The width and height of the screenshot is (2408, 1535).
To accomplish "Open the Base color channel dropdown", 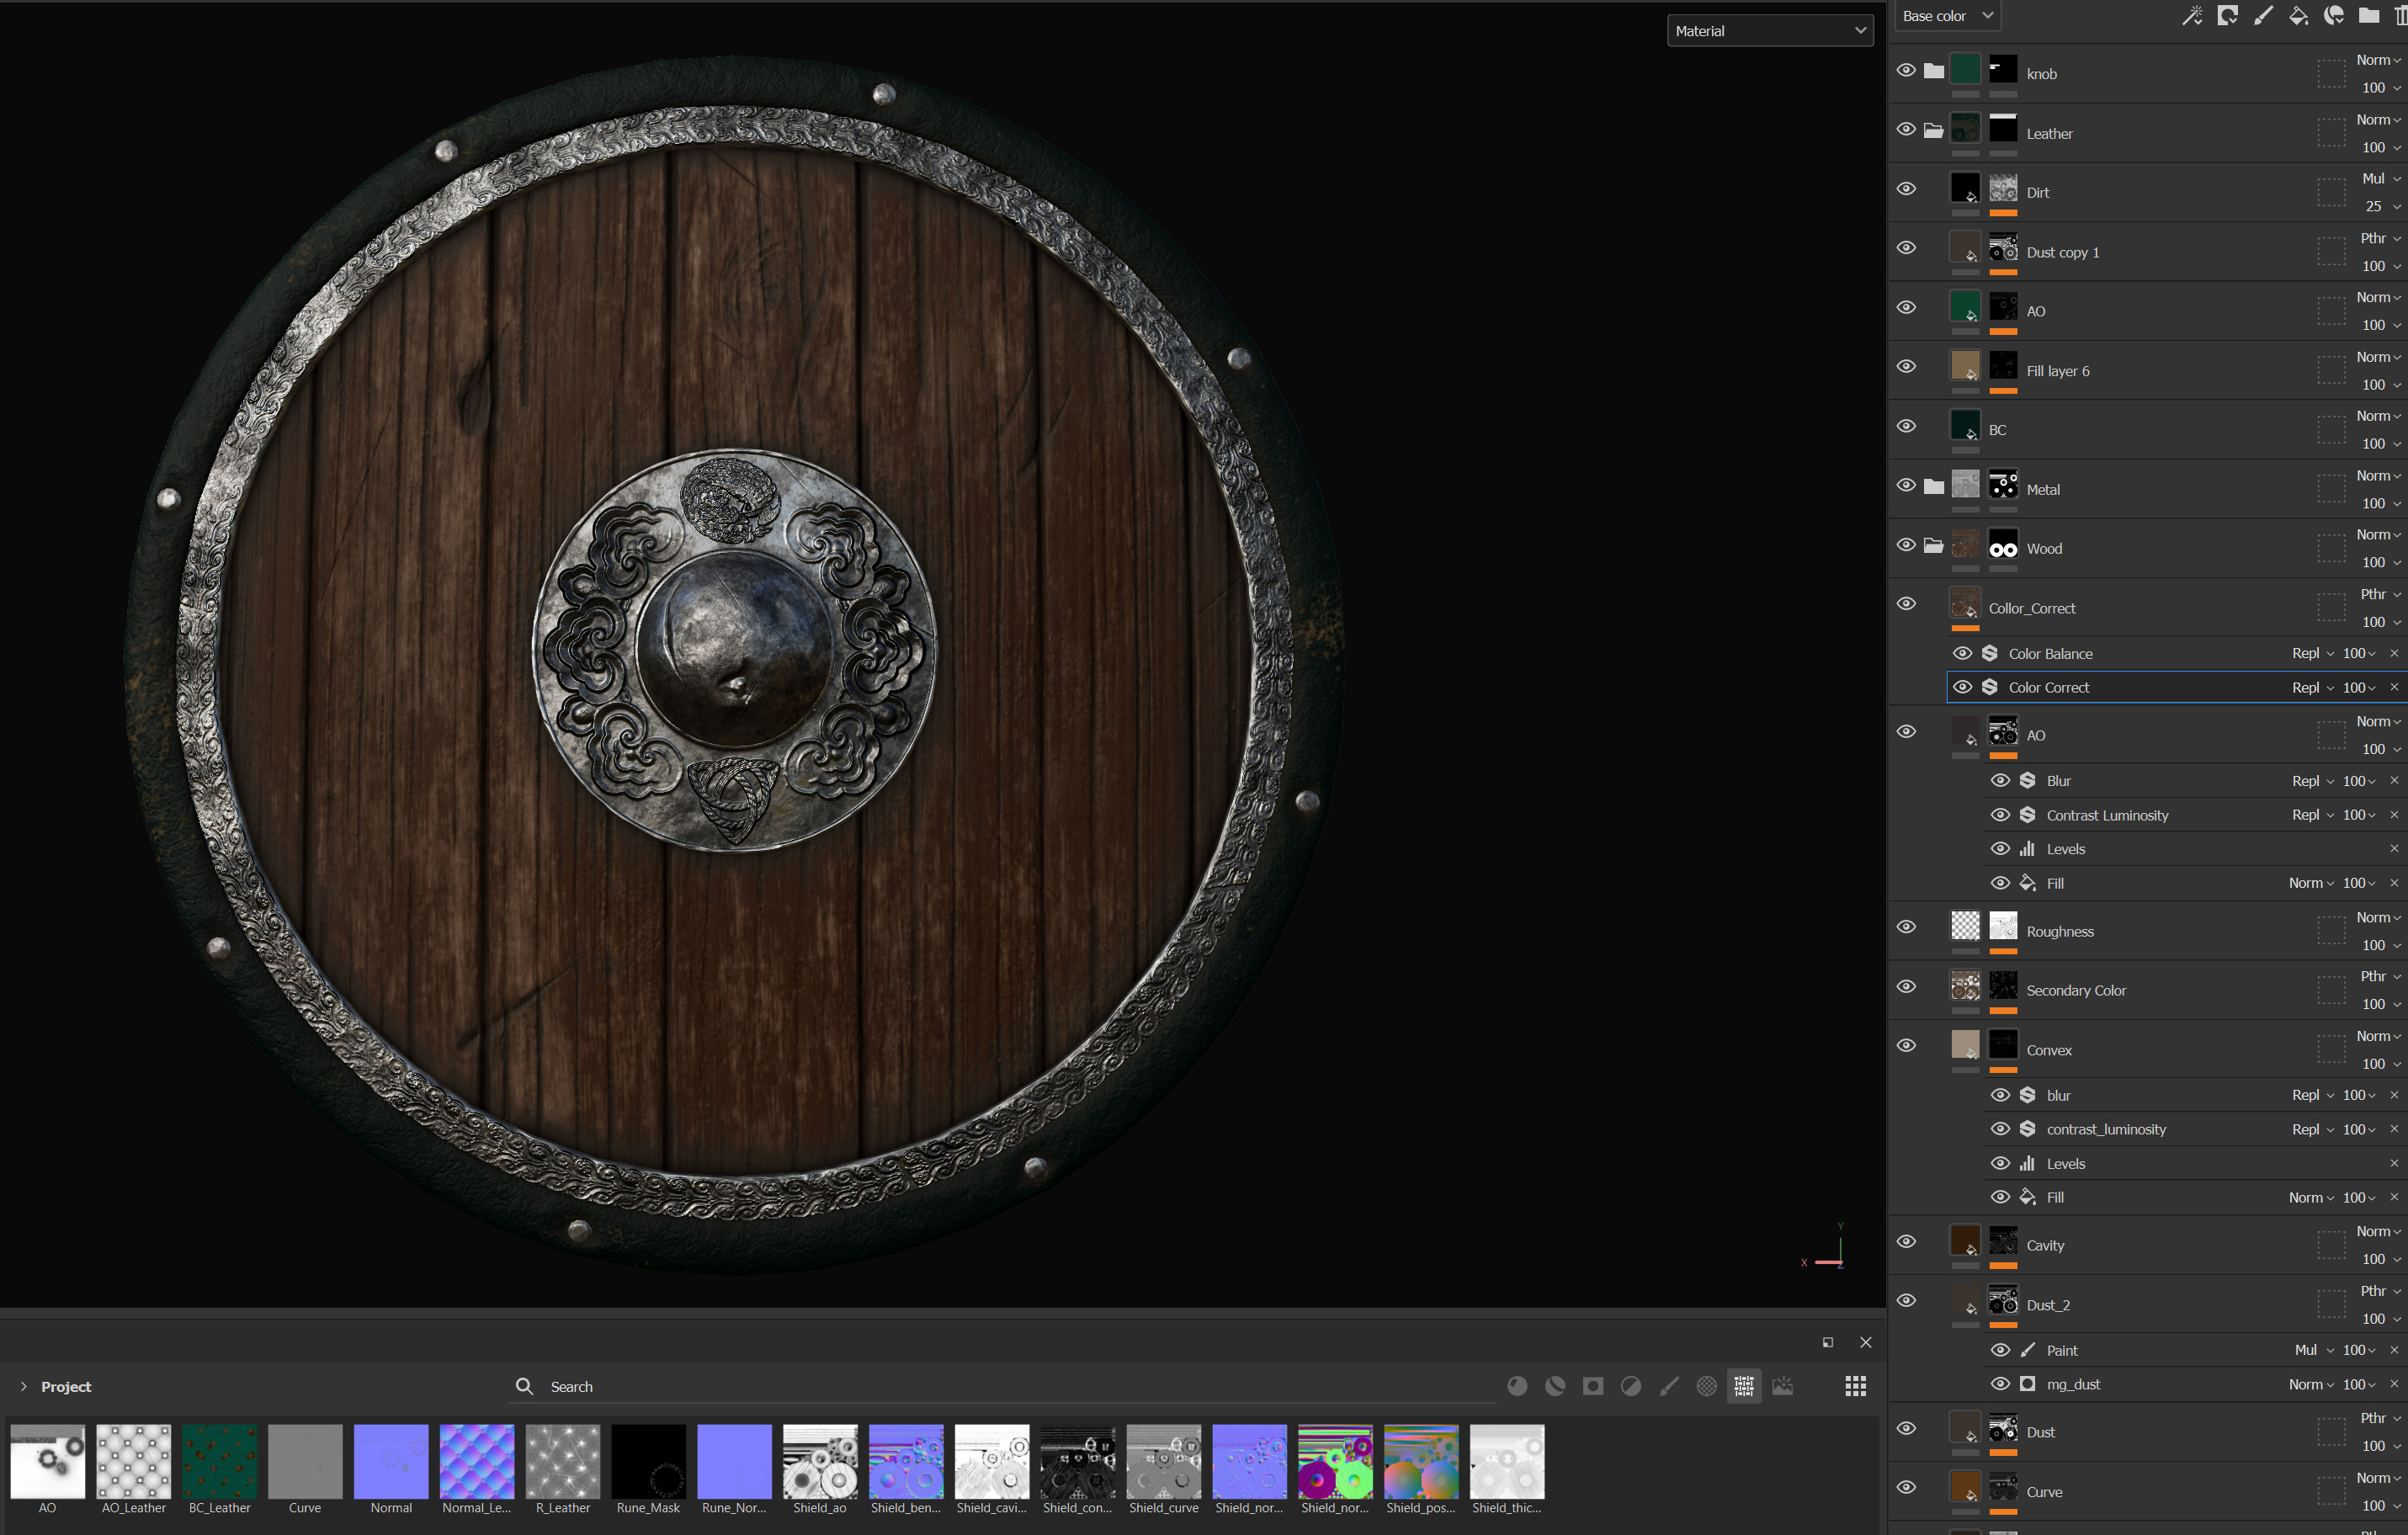I will pyautogui.click(x=1946, y=15).
